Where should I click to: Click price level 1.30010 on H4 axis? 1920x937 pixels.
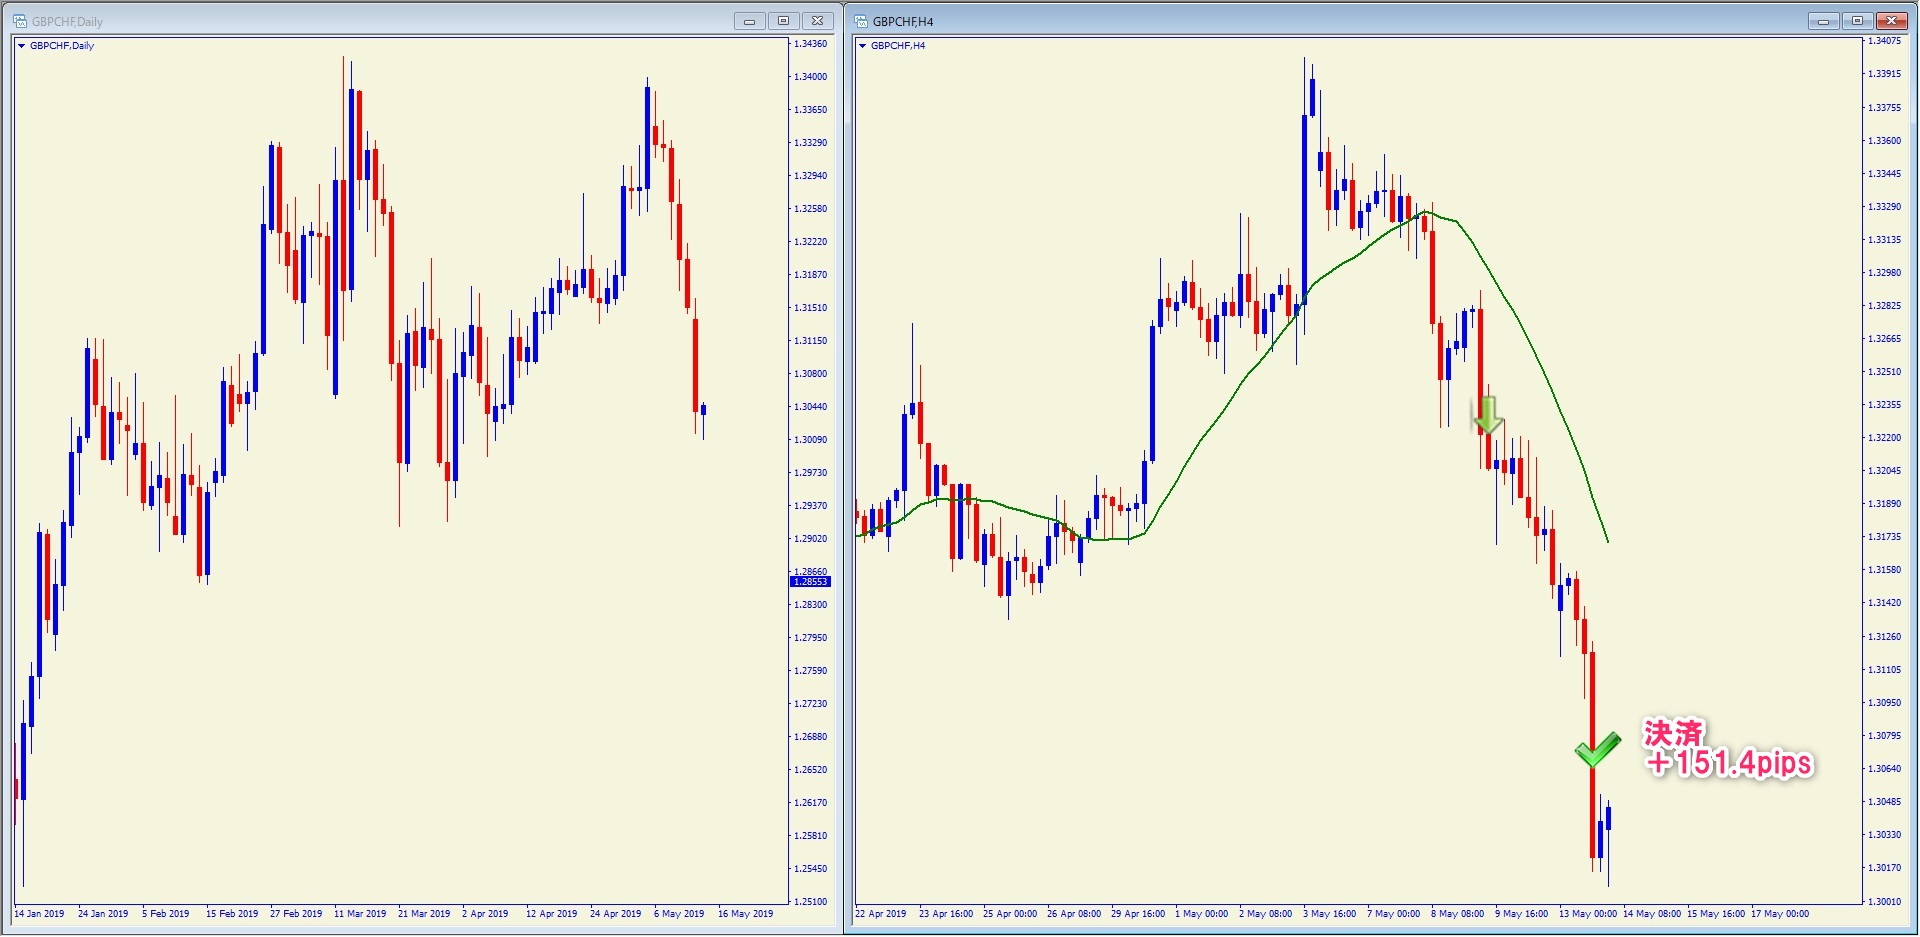(1885, 902)
